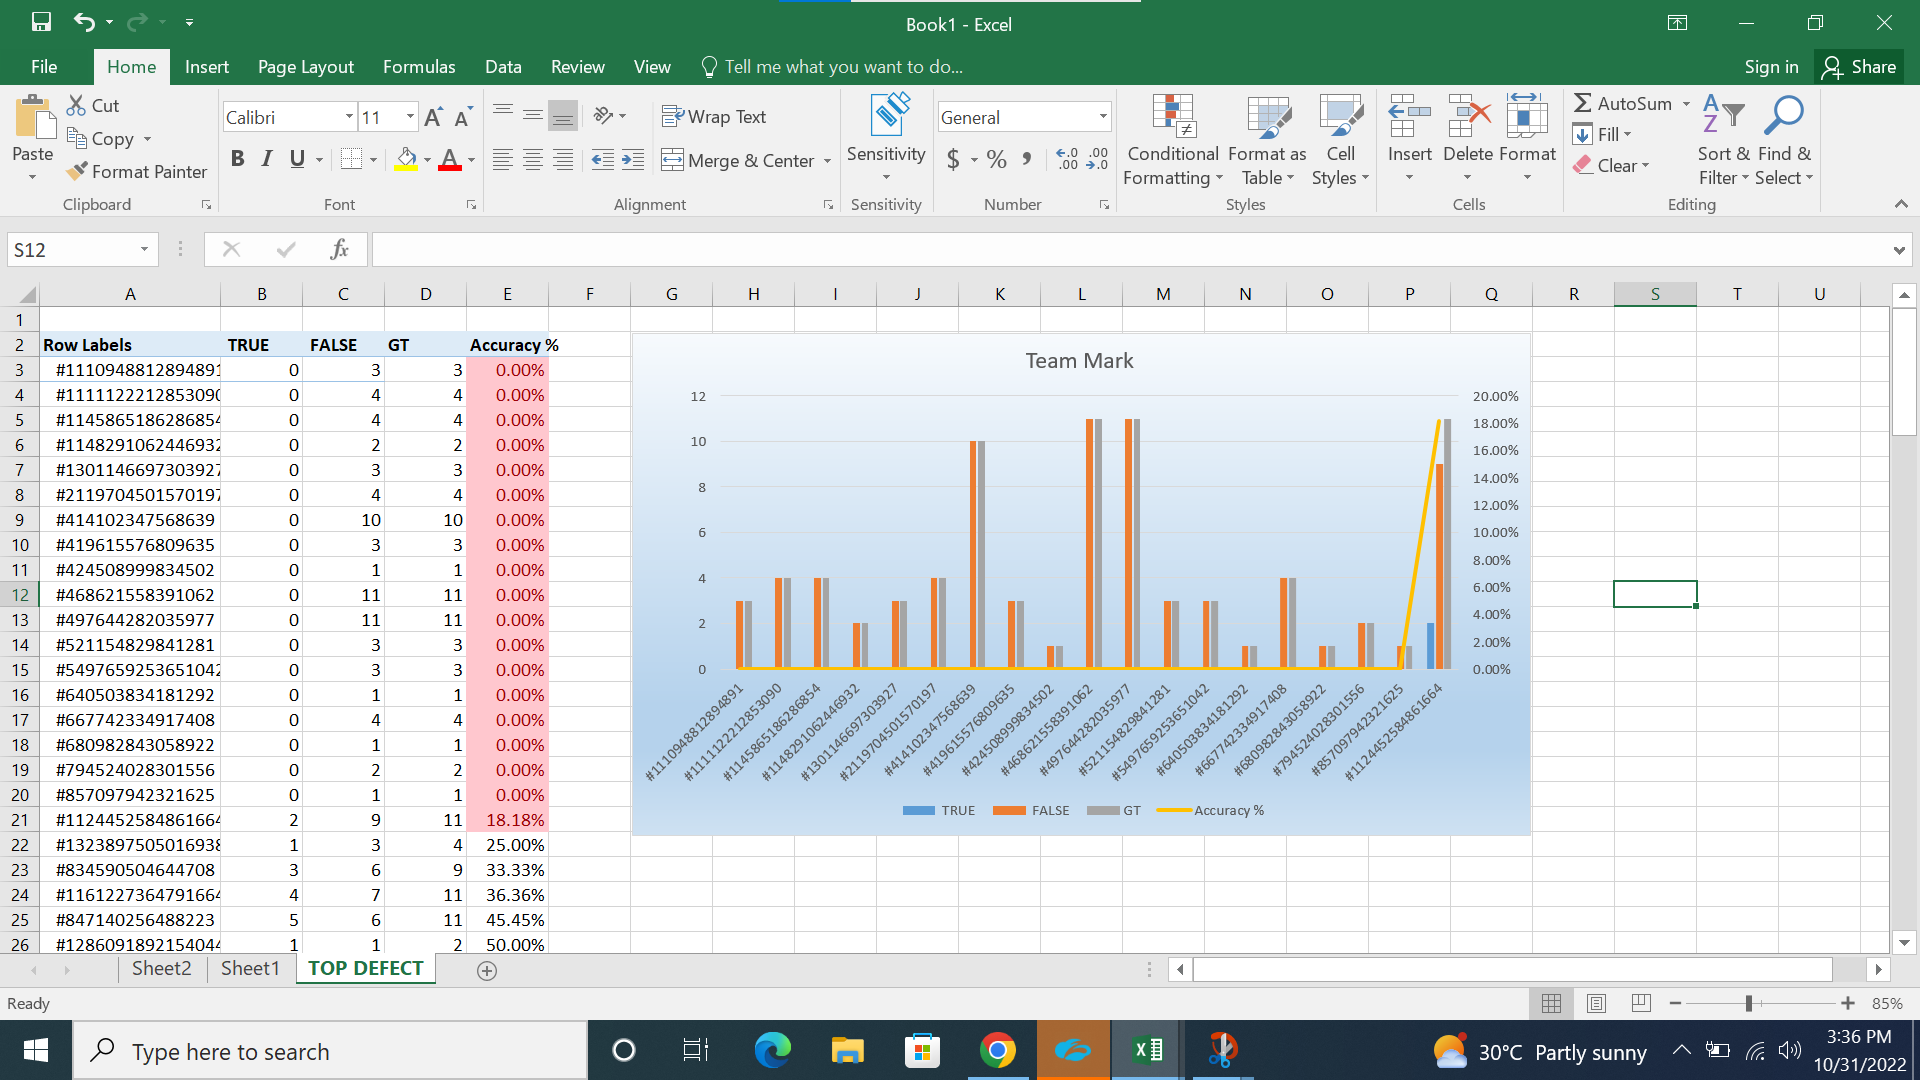Switch to Page Layout view in status bar
This screenshot has width=1920, height=1080.
point(1596,1003)
